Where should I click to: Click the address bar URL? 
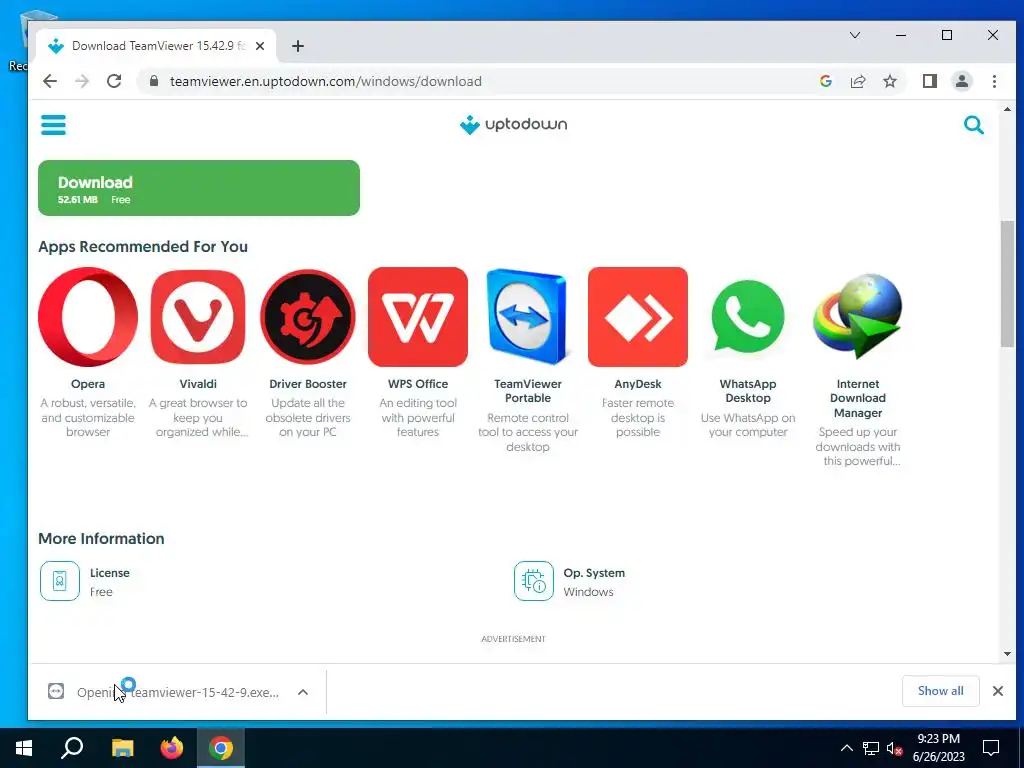[325, 82]
